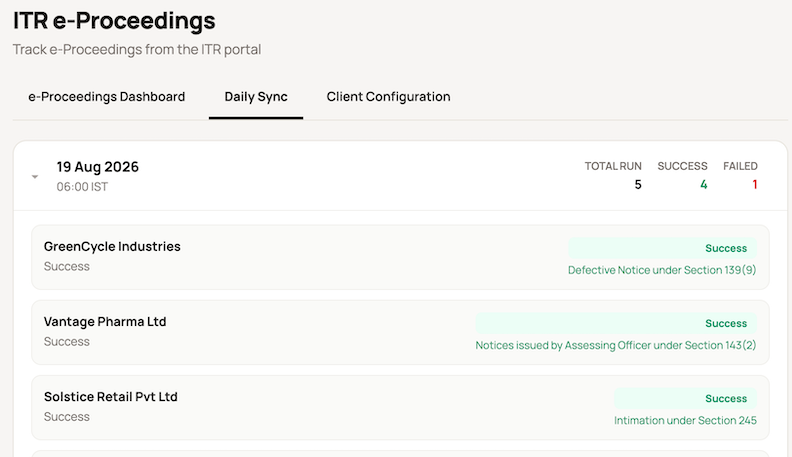Click the Solstice Retail Pvt Ltd name
The image size is (792, 457).
click(111, 397)
